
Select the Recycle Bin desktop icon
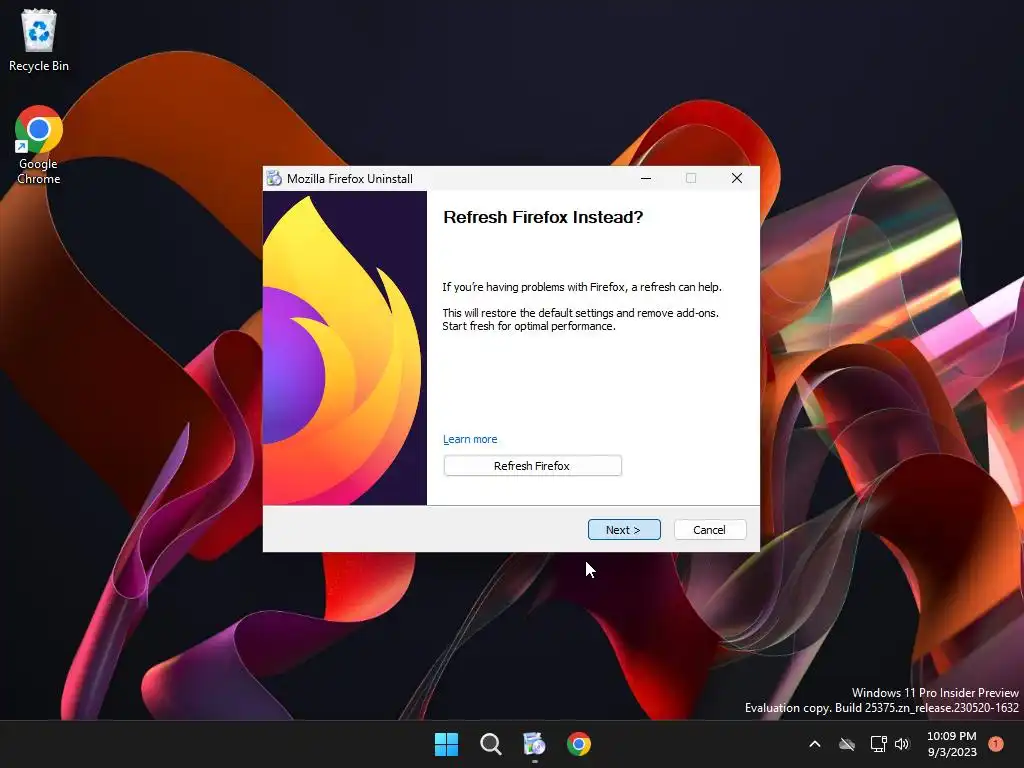pos(39,40)
